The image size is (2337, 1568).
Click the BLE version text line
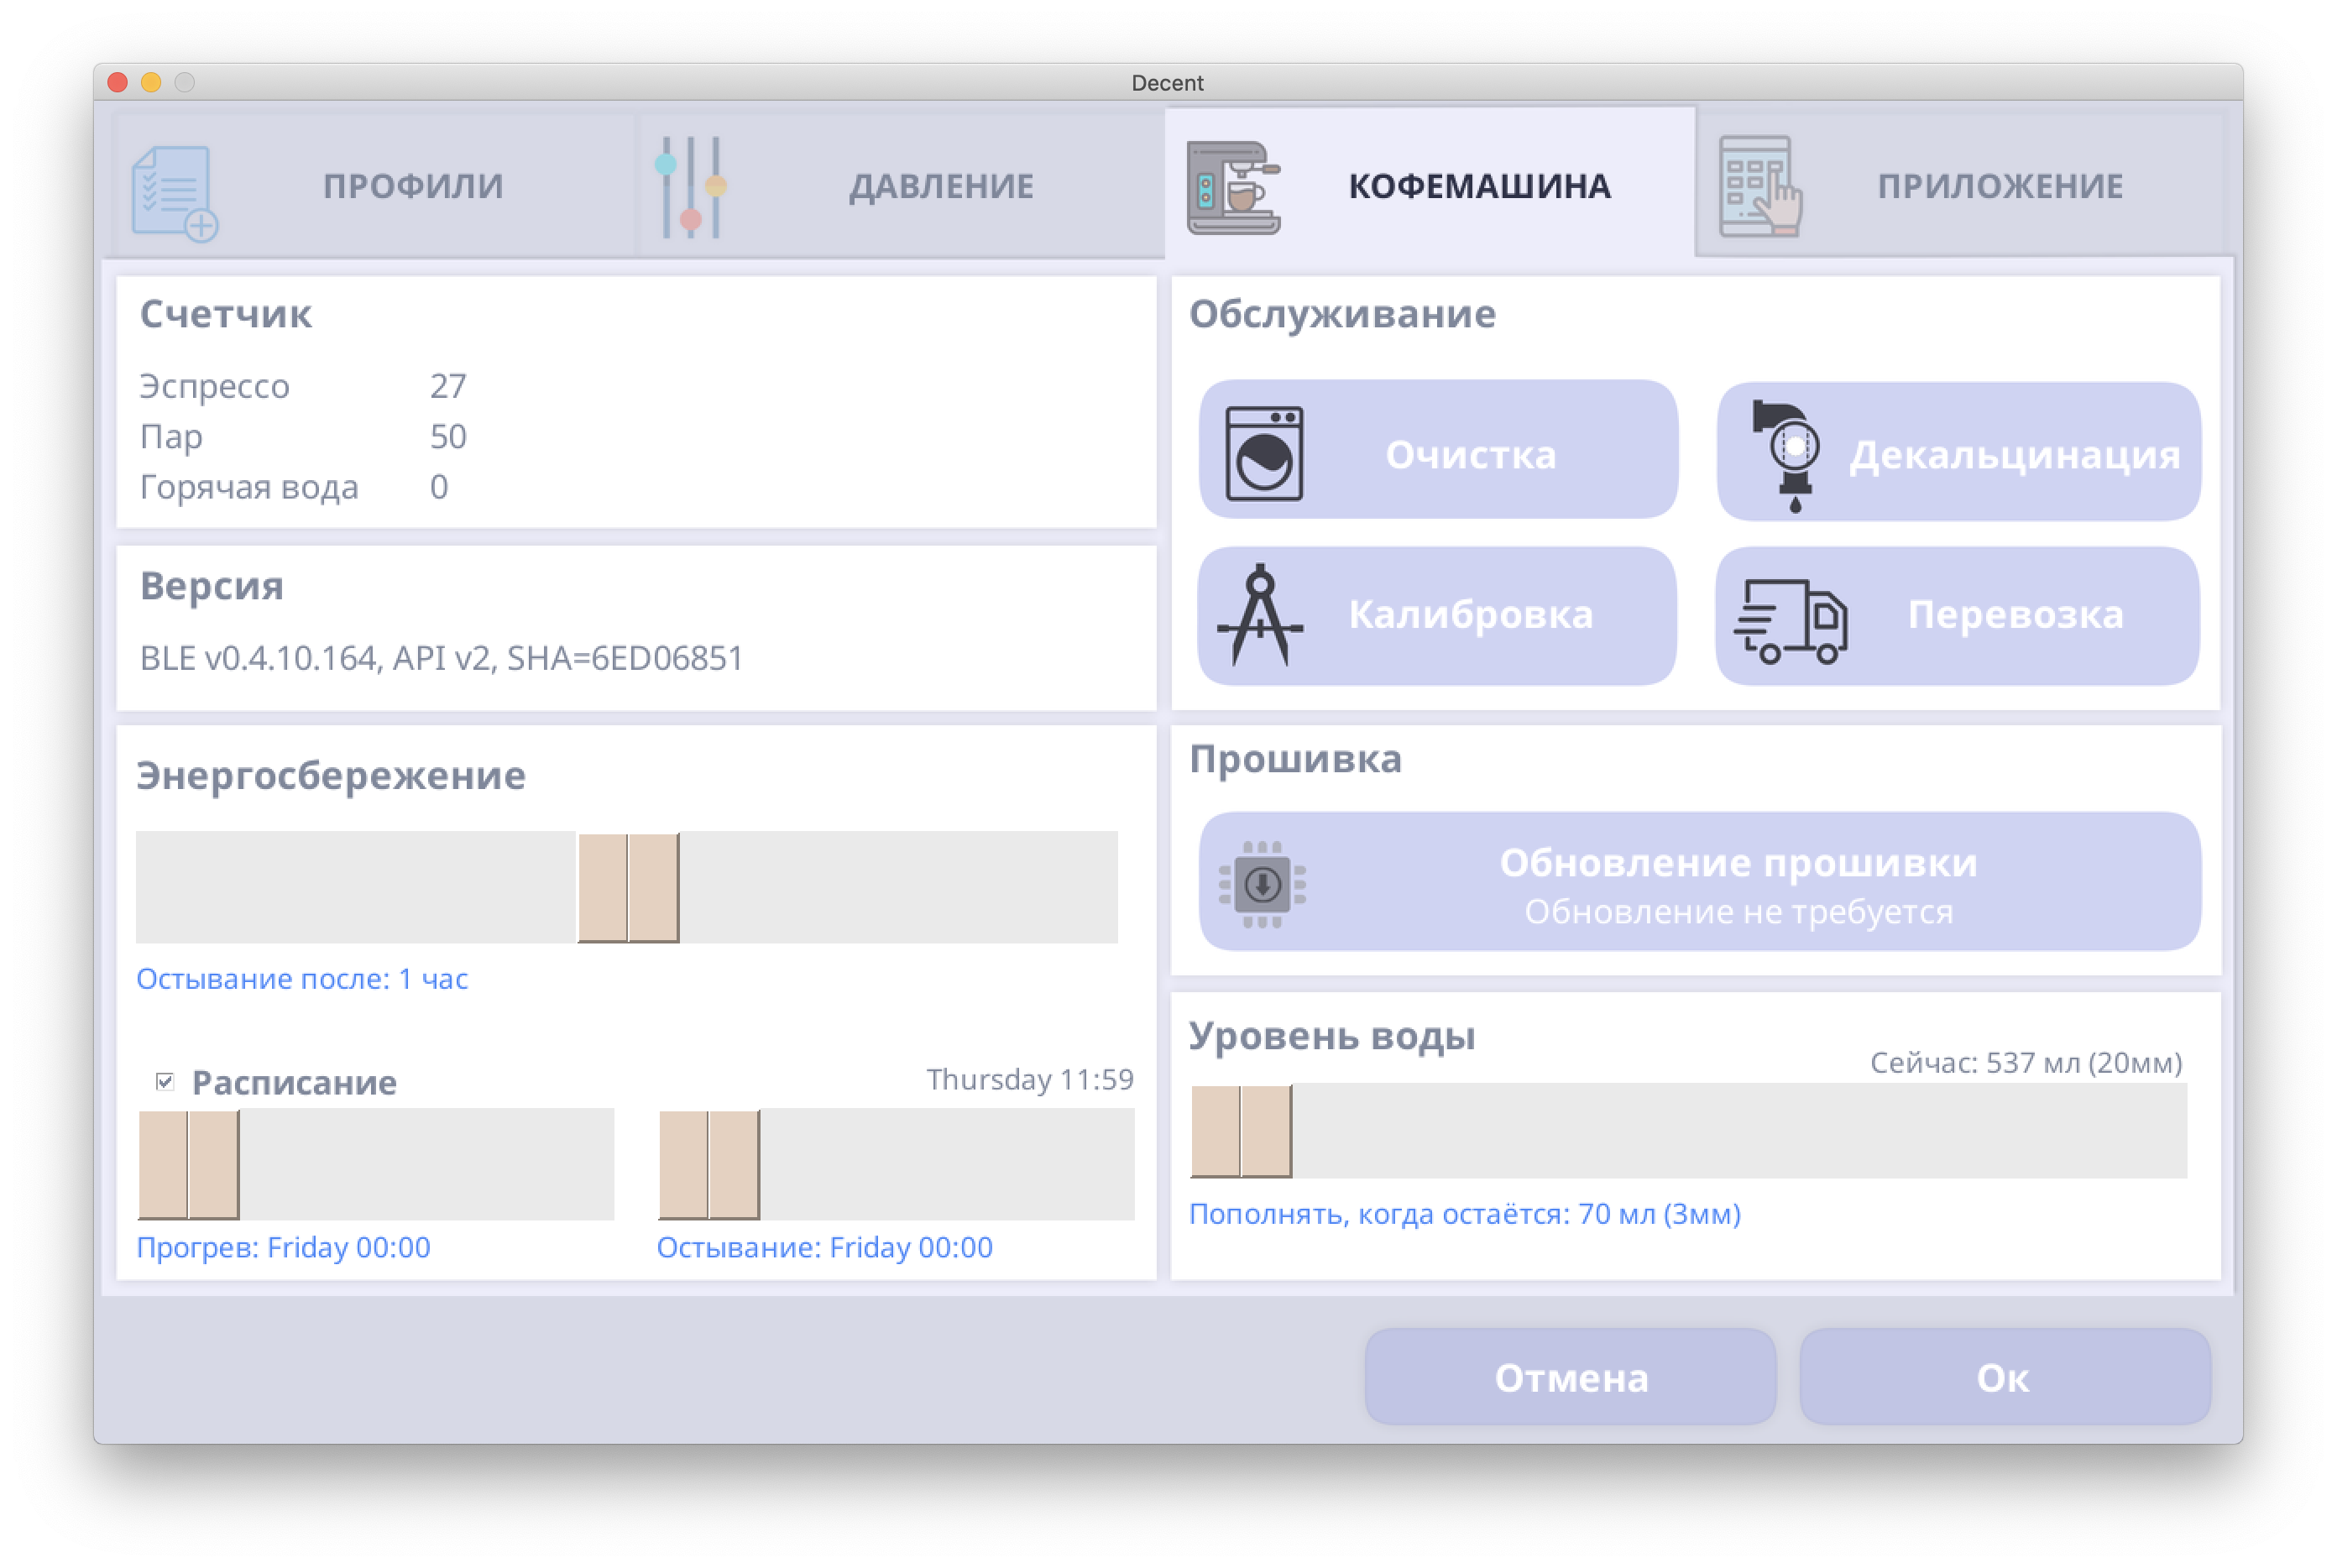441,658
